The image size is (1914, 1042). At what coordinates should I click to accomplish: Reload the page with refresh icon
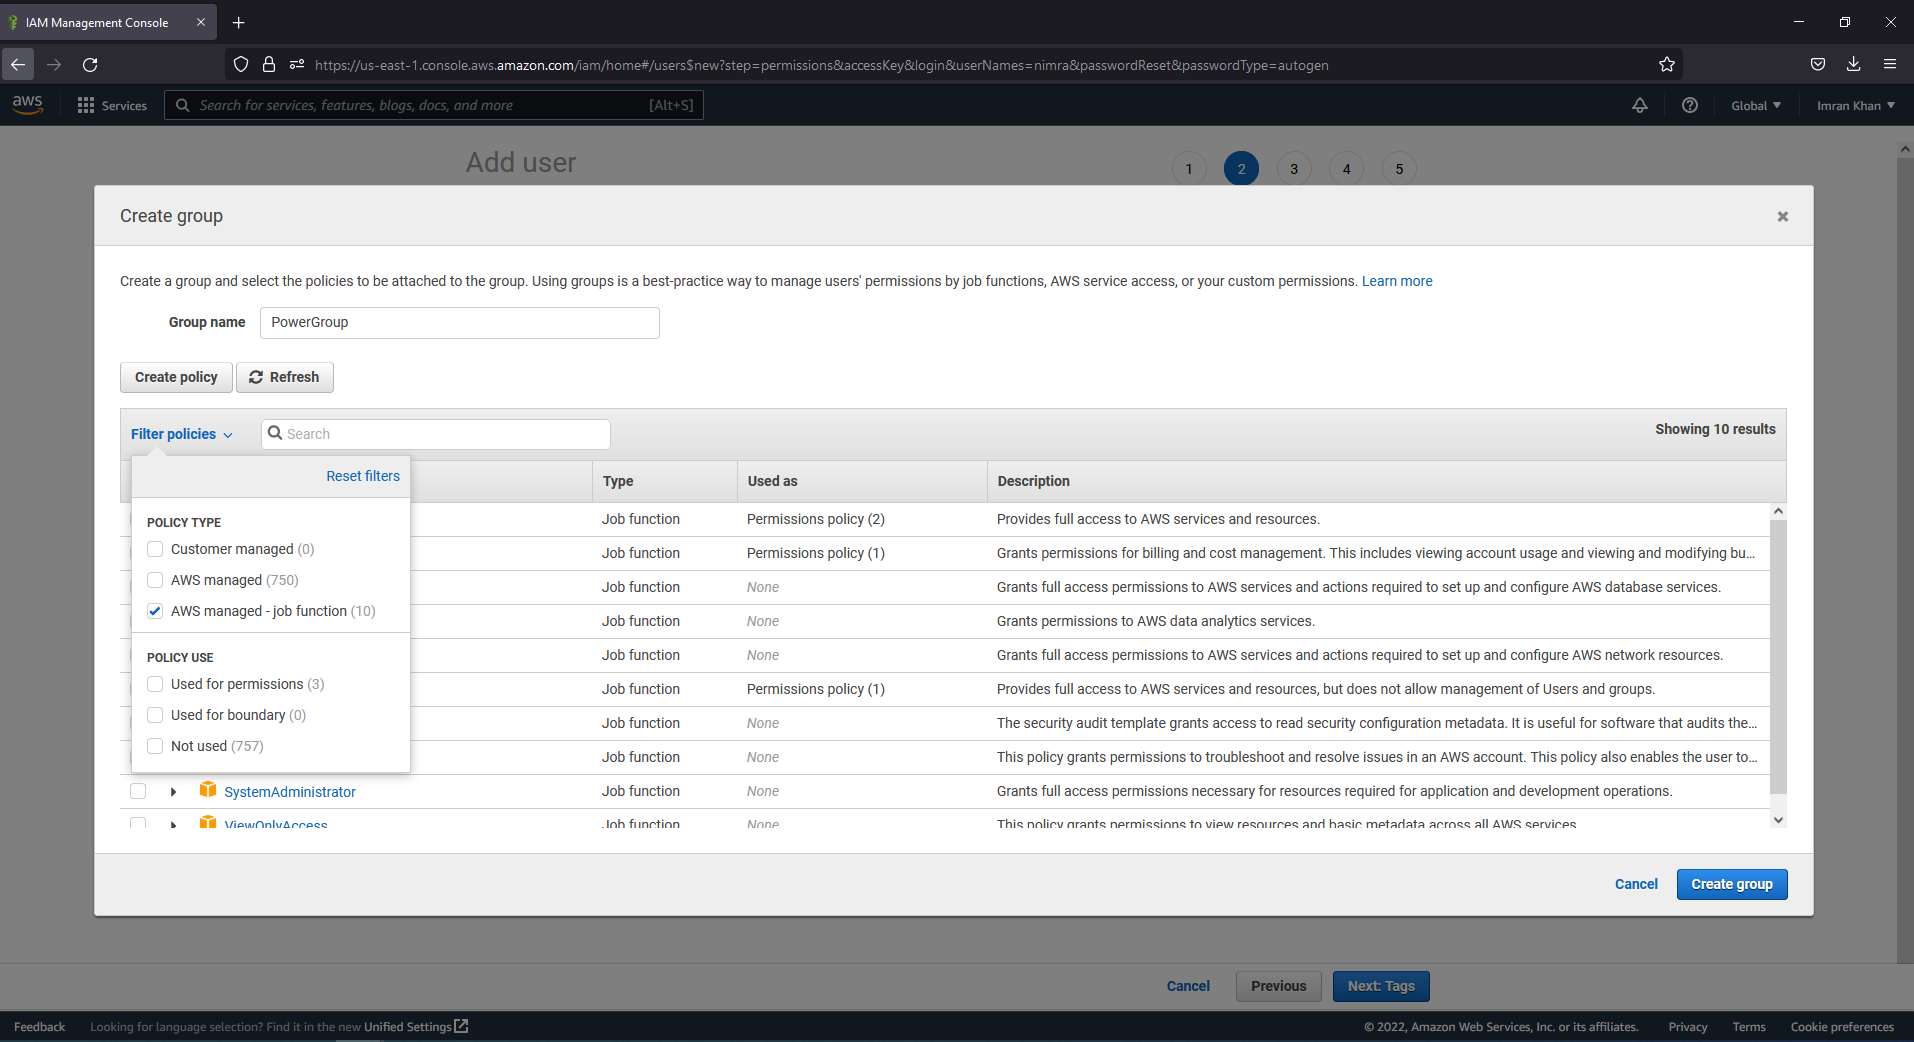pos(90,64)
